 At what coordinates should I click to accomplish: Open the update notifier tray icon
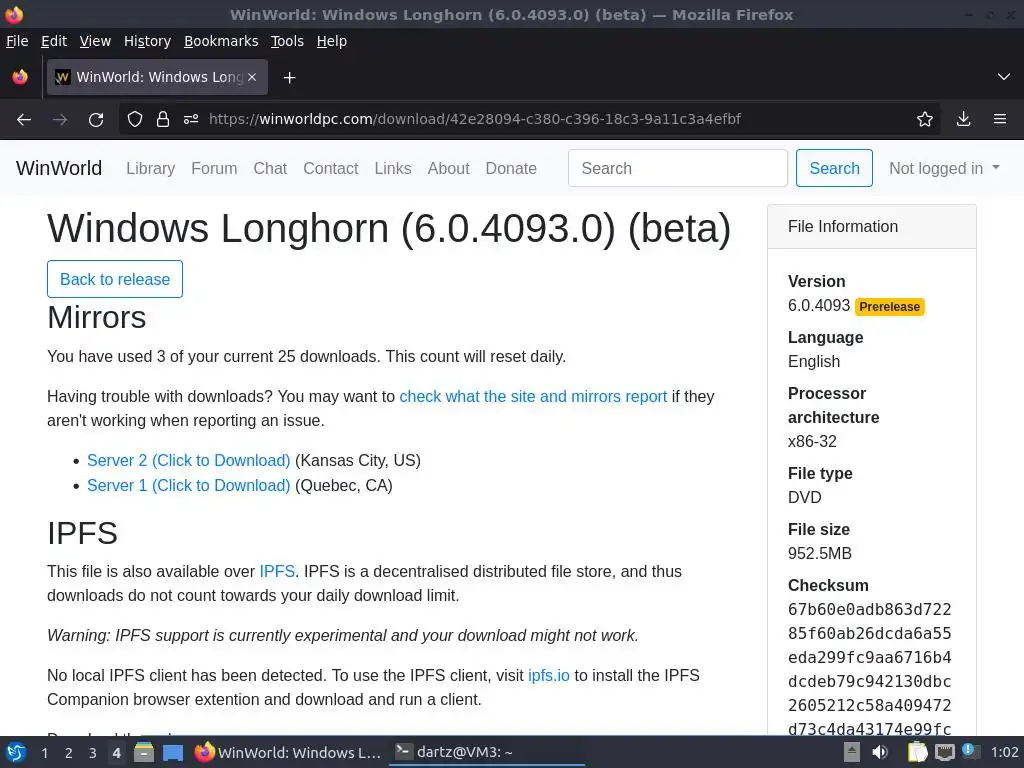click(x=969, y=751)
